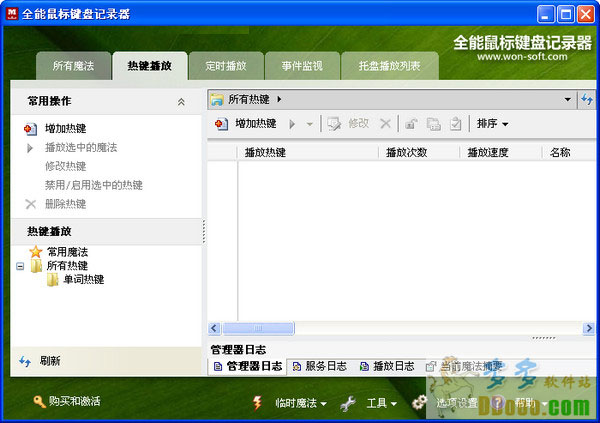Image resolution: width=600 pixels, height=423 pixels.
Task: Sort by the 播放次数 column header
Action: tap(419, 153)
